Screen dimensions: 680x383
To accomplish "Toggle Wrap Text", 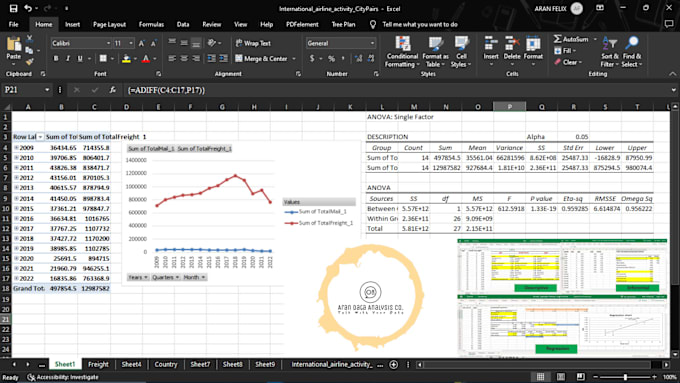I will coord(253,43).
